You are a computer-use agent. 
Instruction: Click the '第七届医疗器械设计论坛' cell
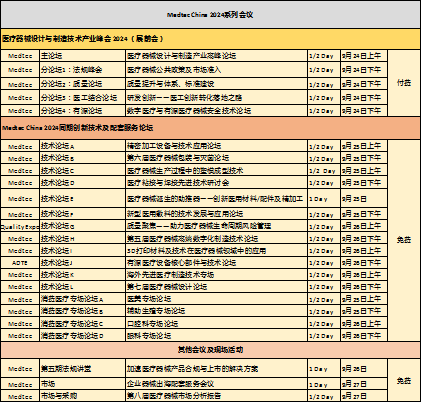click(x=216, y=287)
